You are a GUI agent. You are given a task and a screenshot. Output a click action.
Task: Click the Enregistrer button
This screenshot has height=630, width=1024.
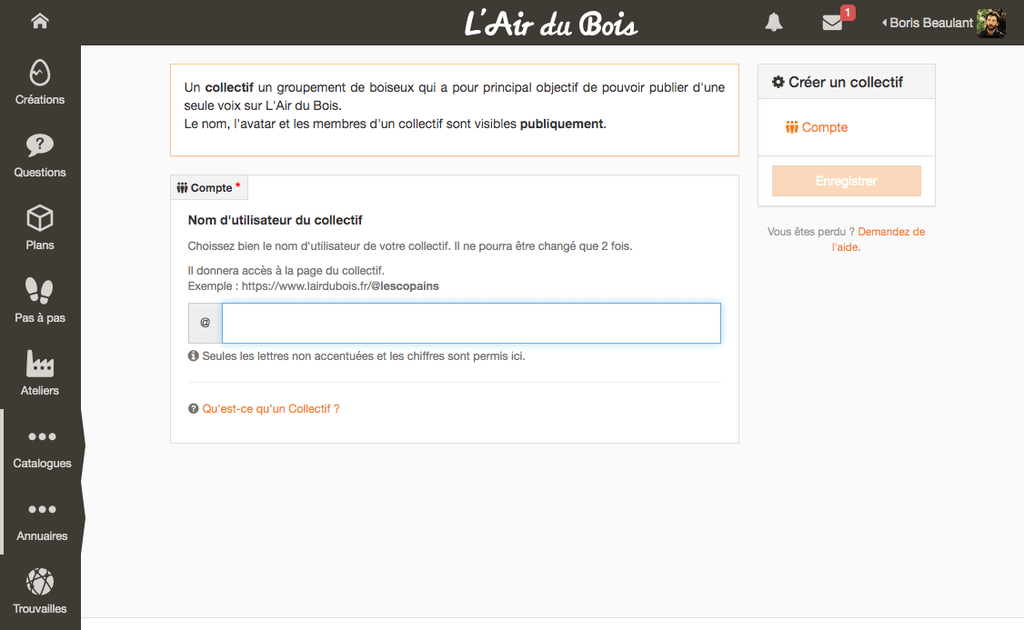pos(846,181)
